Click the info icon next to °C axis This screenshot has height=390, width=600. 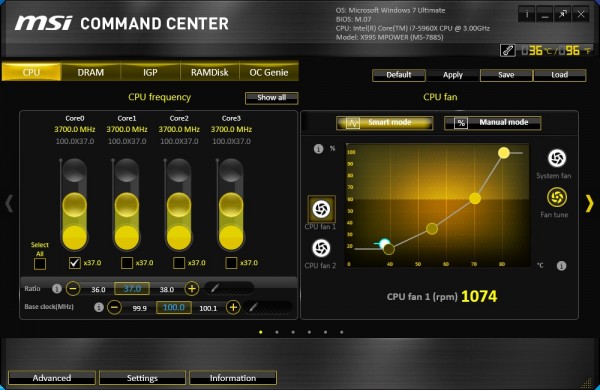click(561, 266)
